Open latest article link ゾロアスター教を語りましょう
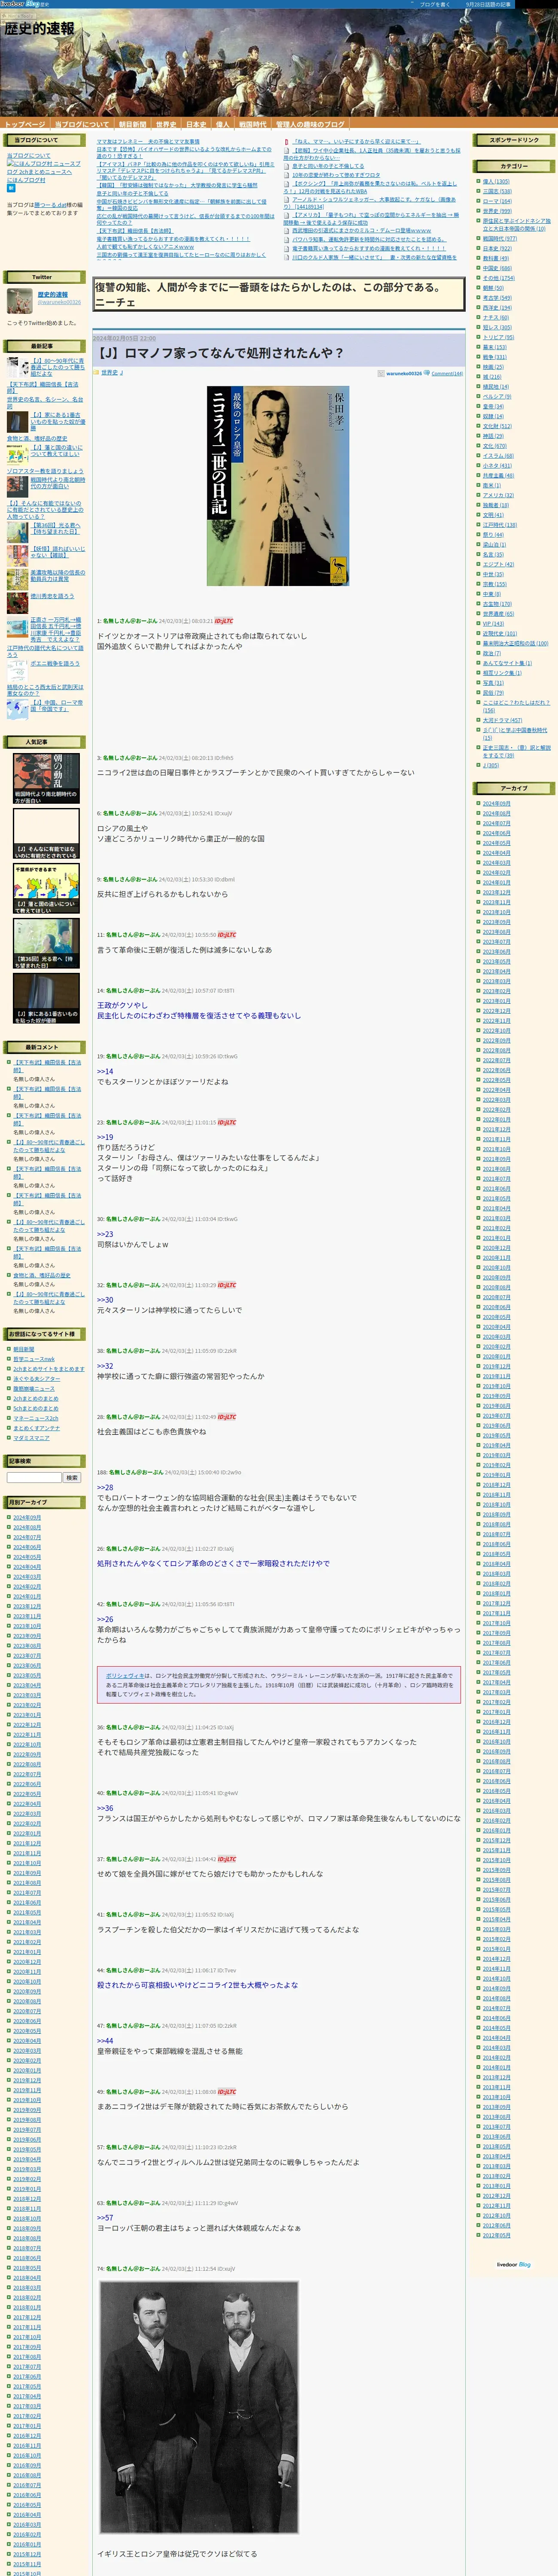This screenshot has width=558, height=2576. click(45, 471)
